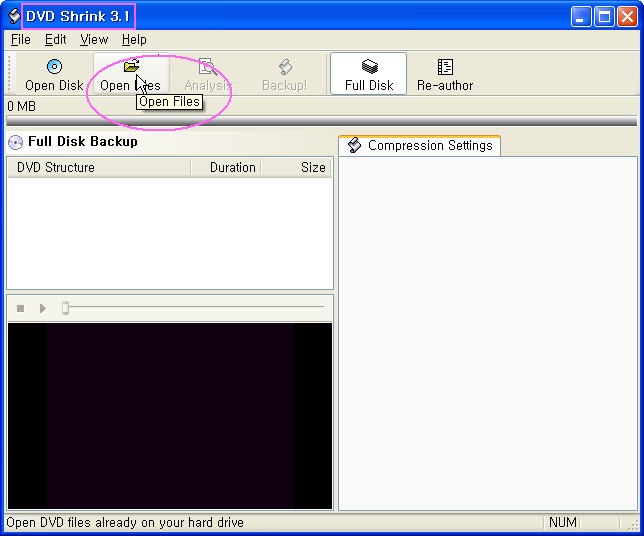Click the DVD Shrink title bar app icon
Image resolution: width=644 pixels, height=536 pixels.
coord(14,16)
